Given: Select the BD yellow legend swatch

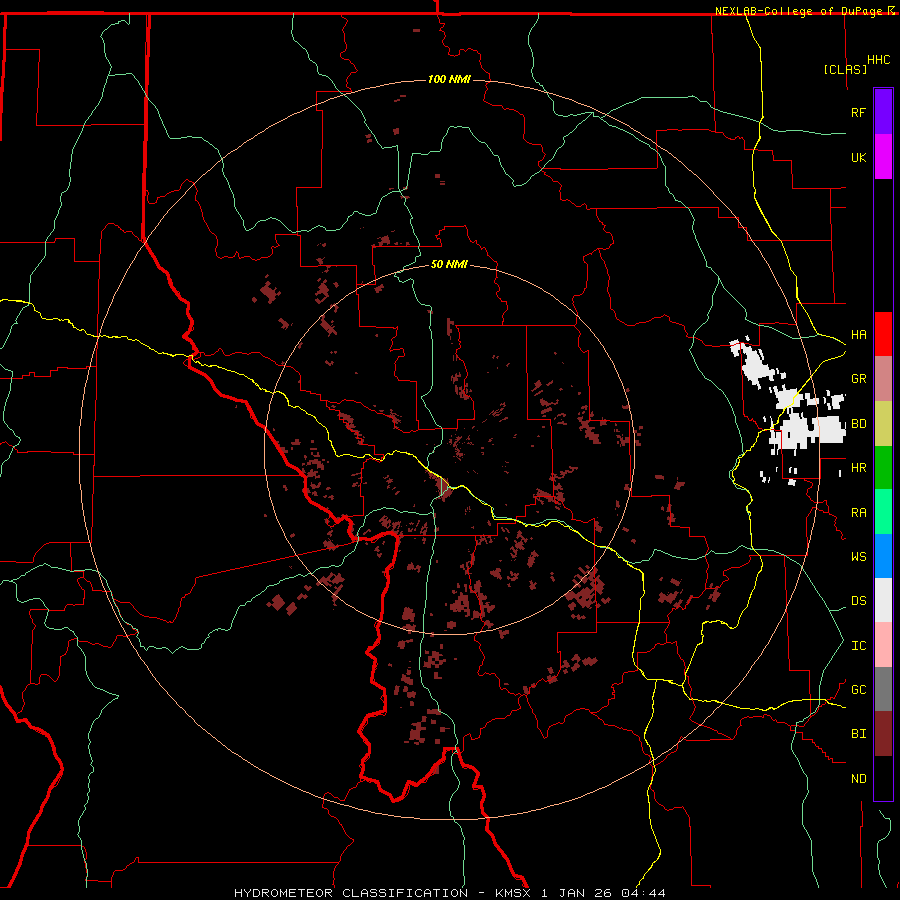Looking at the screenshot, I should (883, 424).
